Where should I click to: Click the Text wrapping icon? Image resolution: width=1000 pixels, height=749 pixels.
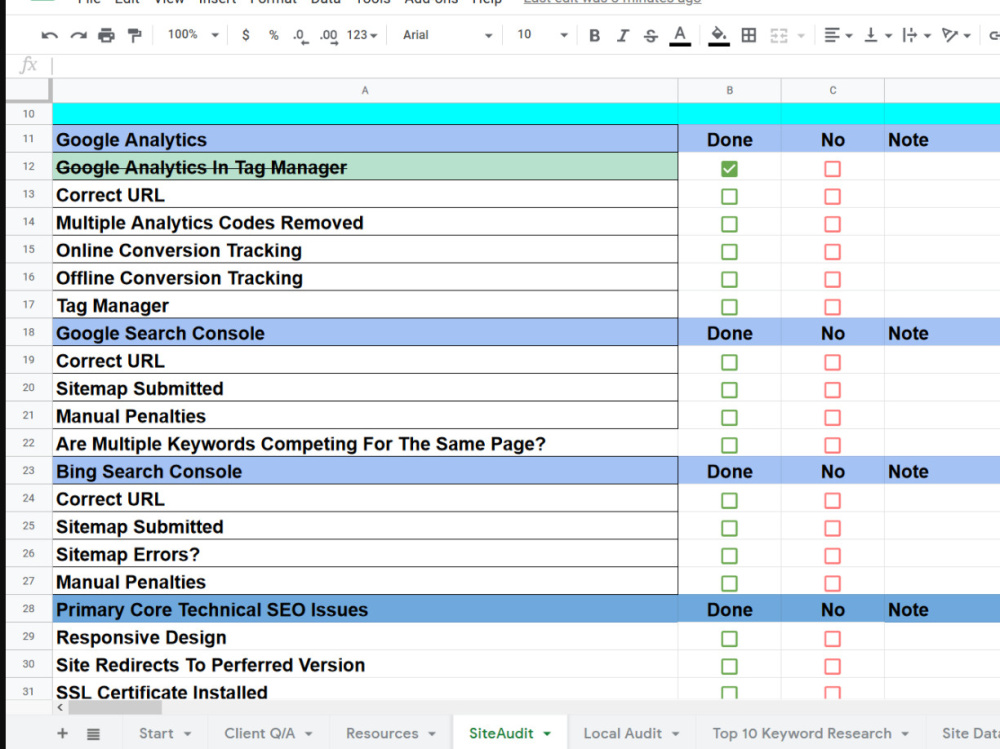pyautogui.click(x=910, y=35)
